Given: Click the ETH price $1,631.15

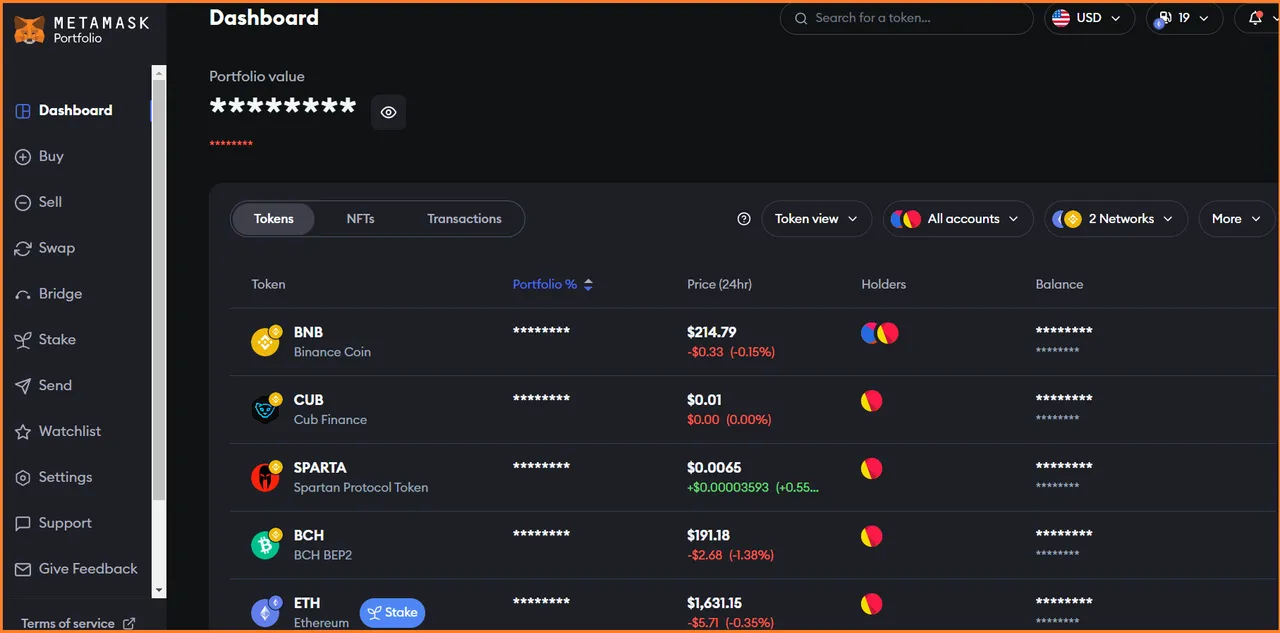Looking at the screenshot, I should coord(714,603).
